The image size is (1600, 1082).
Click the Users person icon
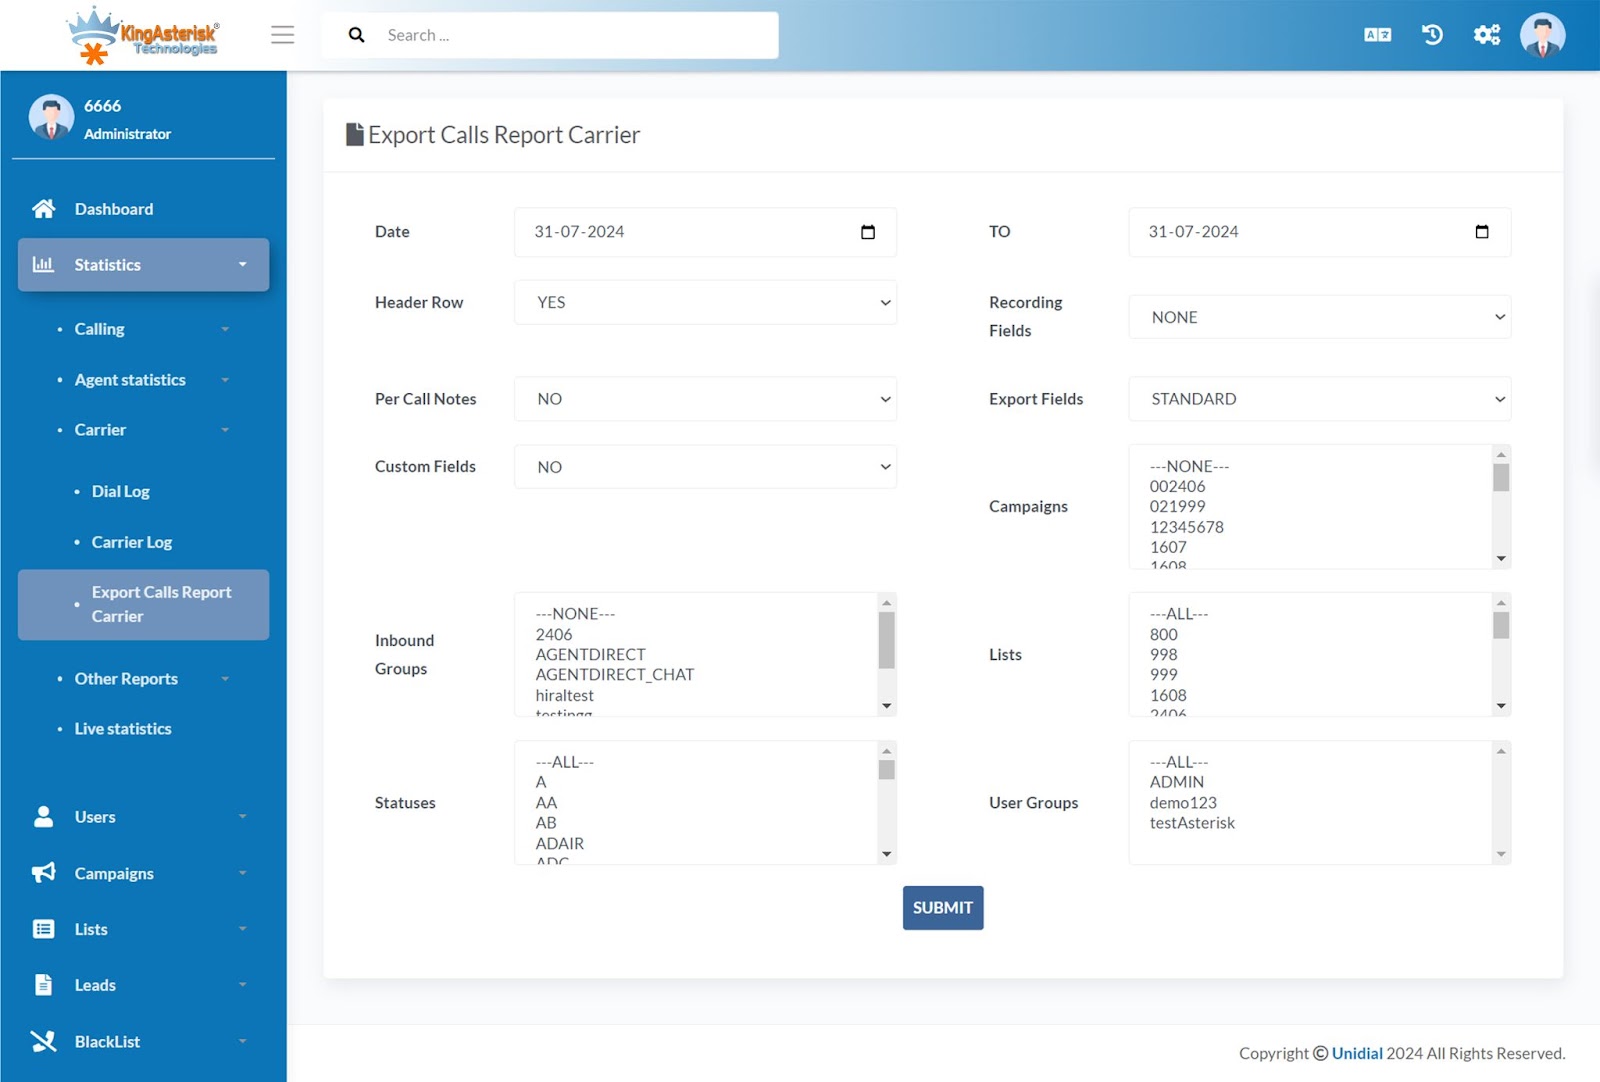pos(43,817)
